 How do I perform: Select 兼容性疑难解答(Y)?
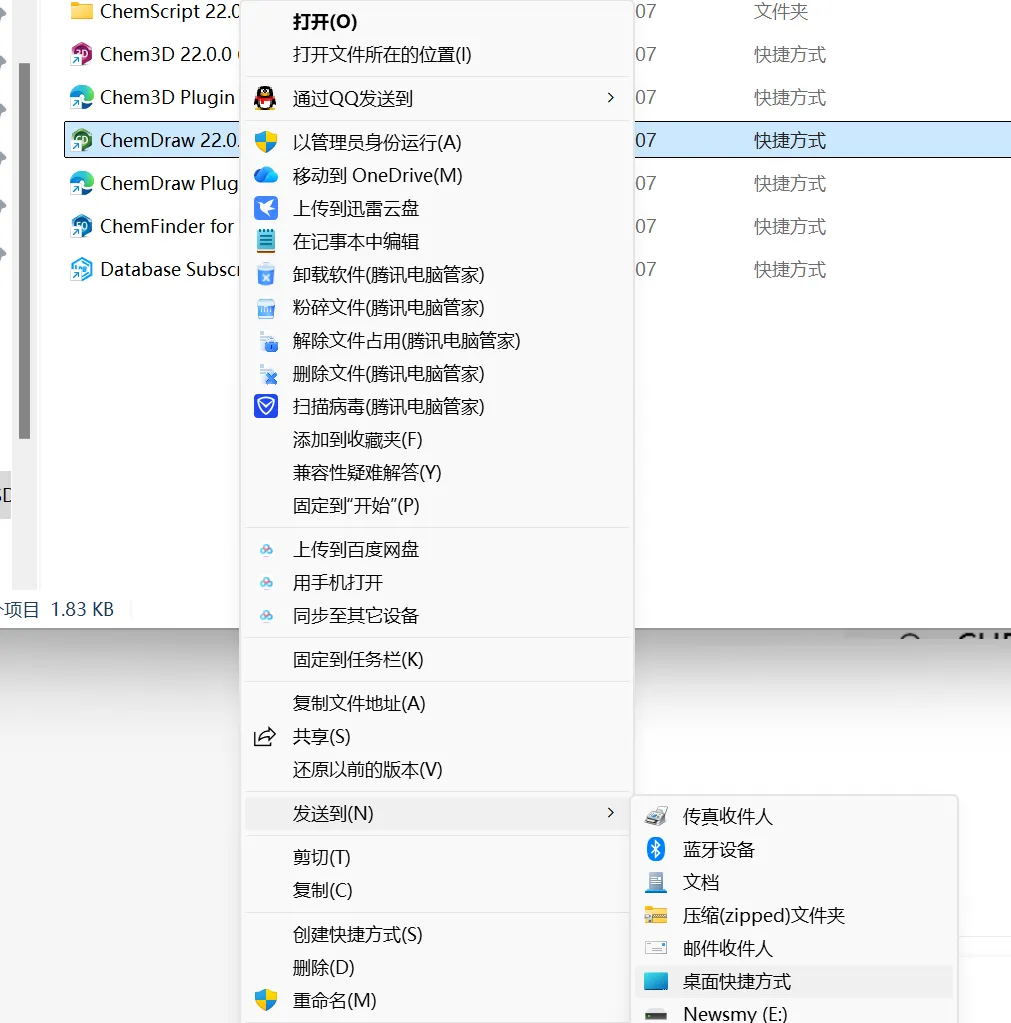[367, 472]
